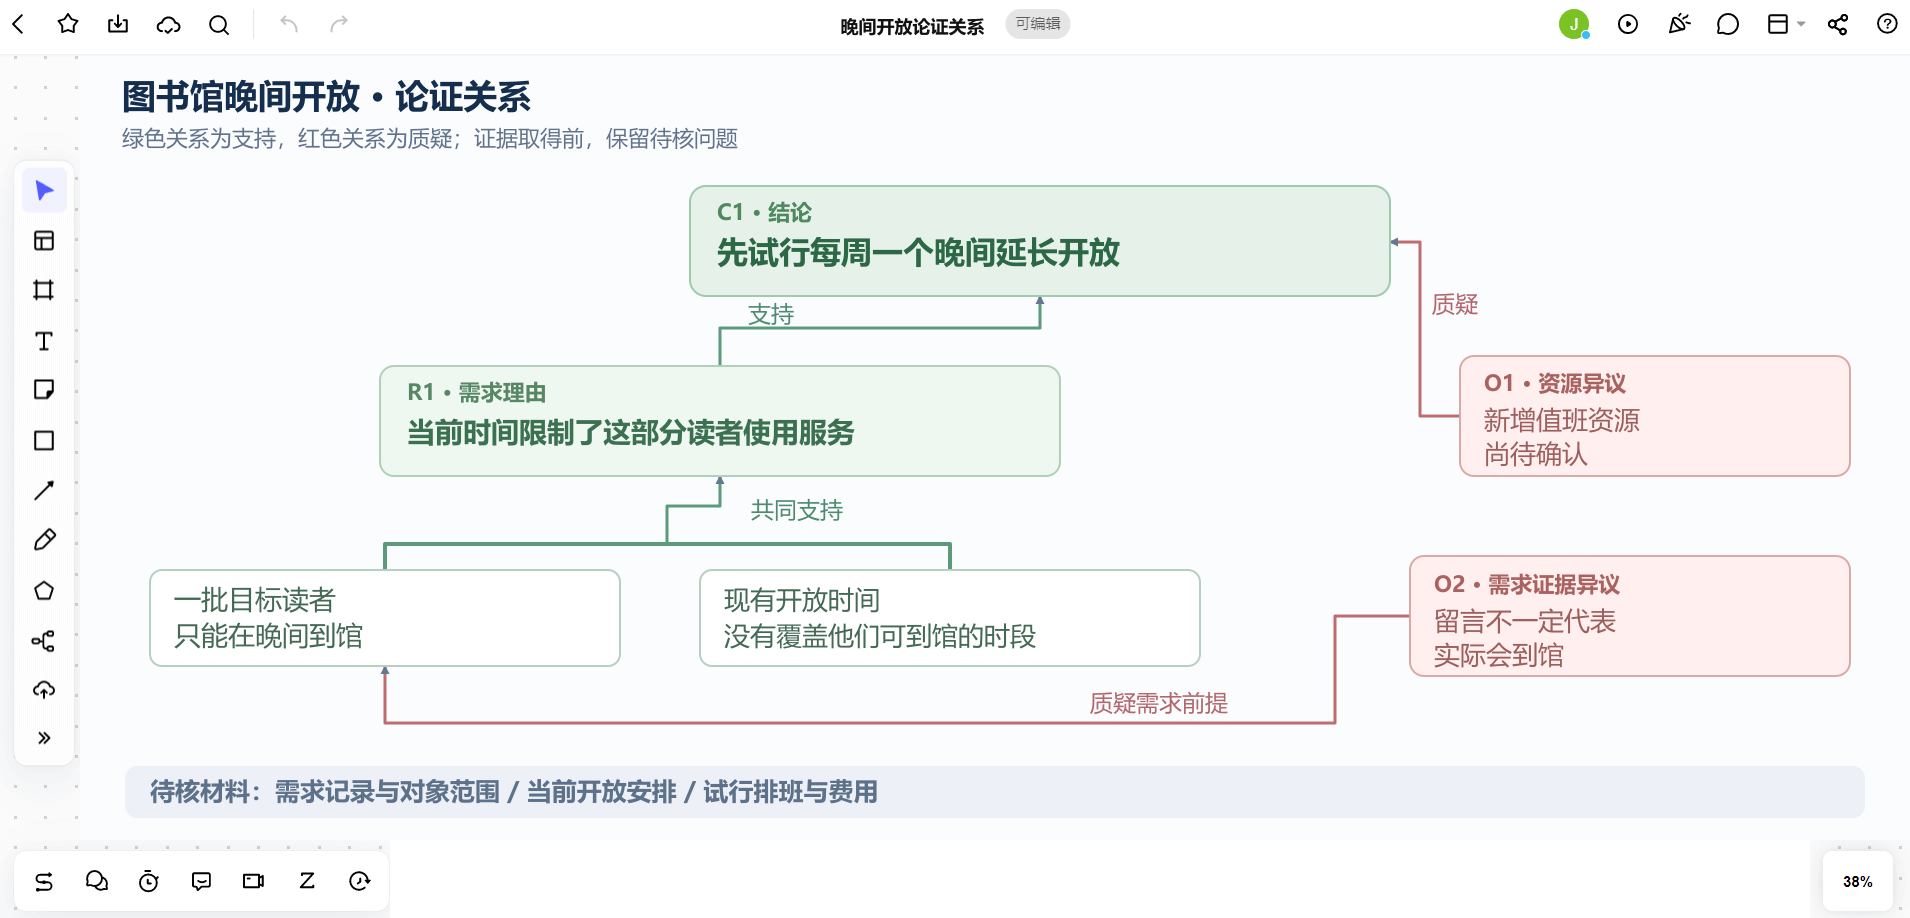The width and height of the screenshot is (1910, 918).
Task: Open the comment note bottom icon
Action: [201, 881]
